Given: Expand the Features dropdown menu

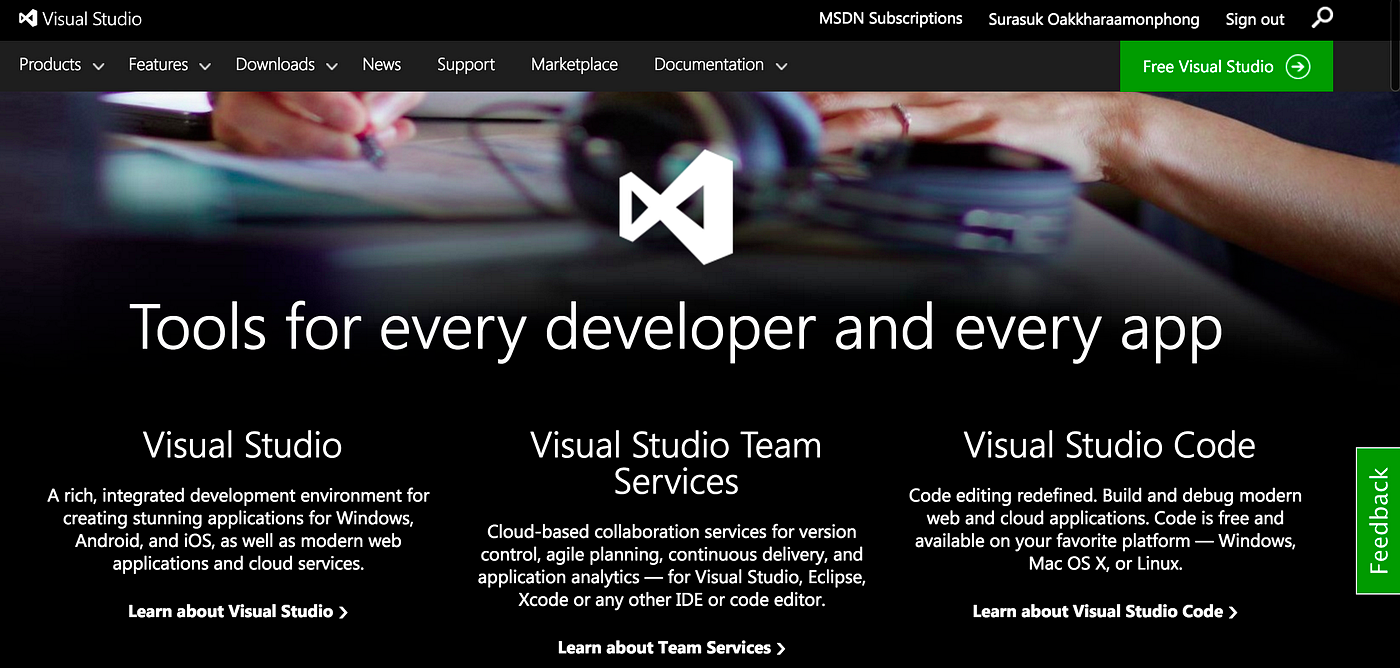Looking at the screenshot, I should pyautogui.click(x=205, y=66).
